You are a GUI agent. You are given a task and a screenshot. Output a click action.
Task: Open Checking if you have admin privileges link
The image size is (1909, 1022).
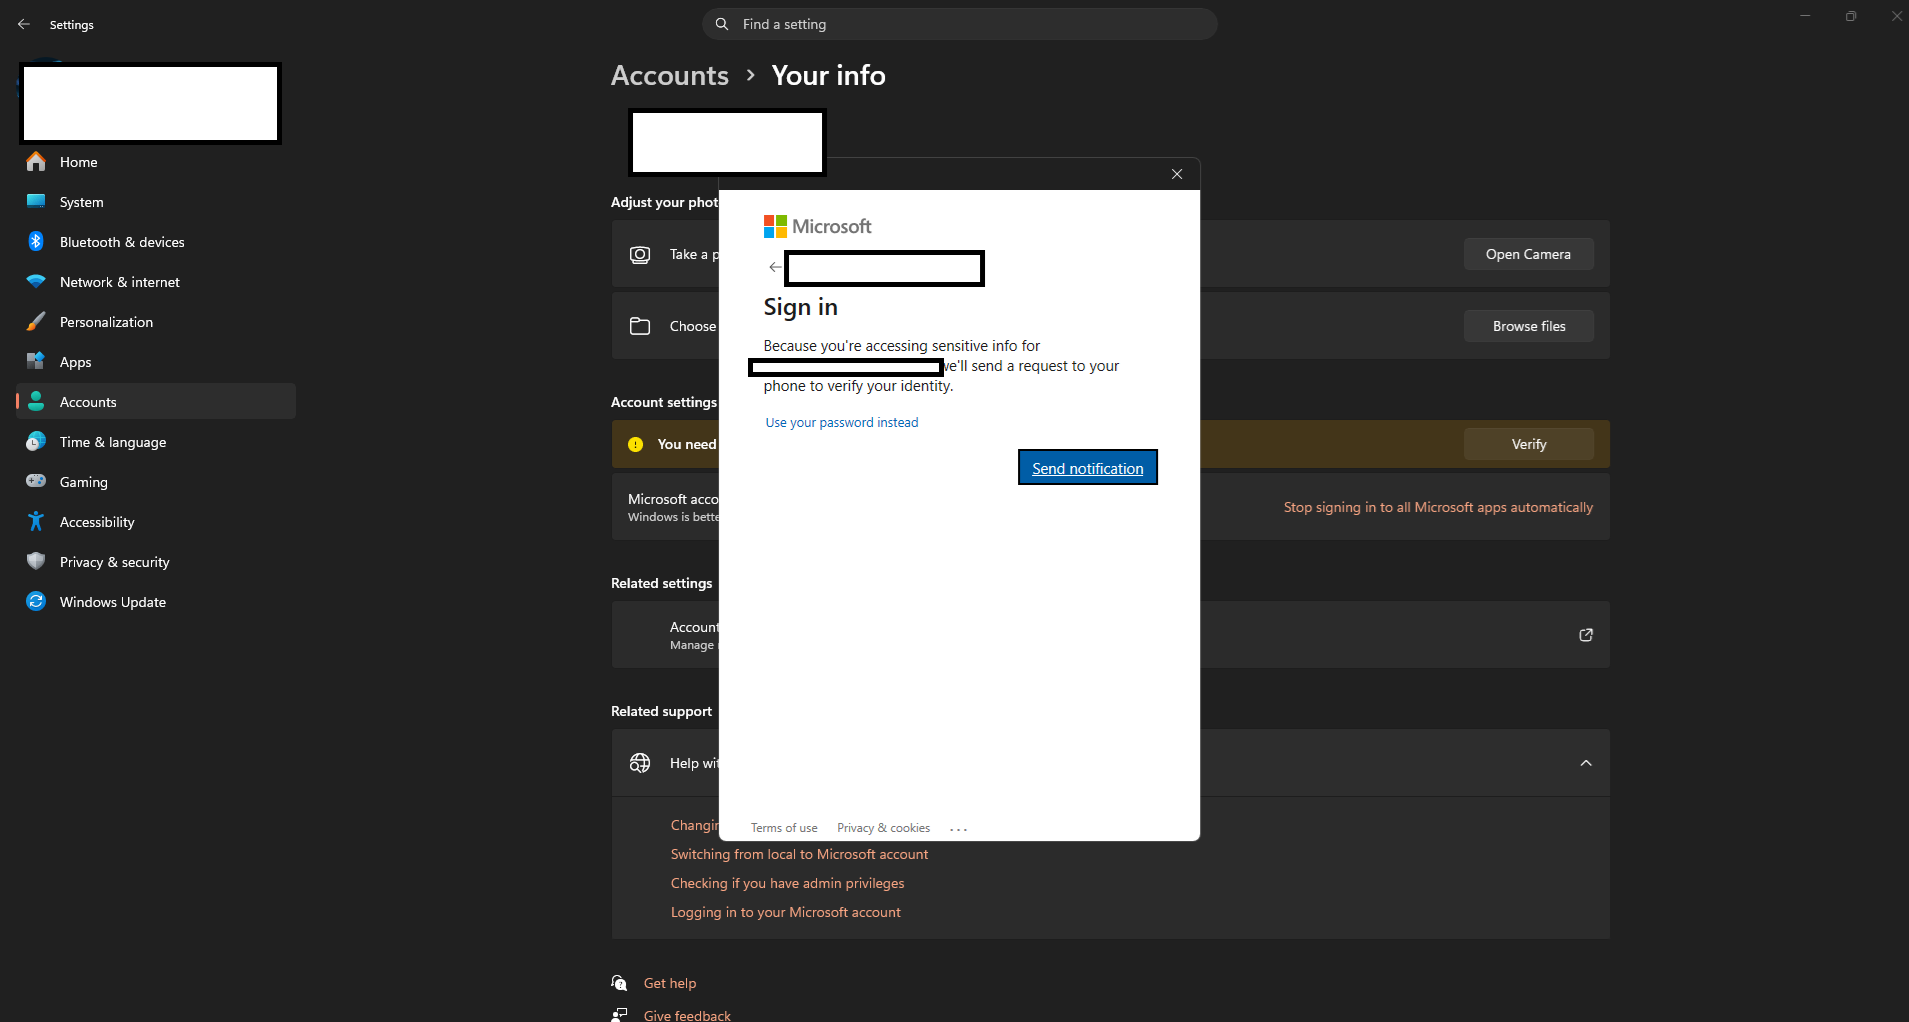point(787,883)
